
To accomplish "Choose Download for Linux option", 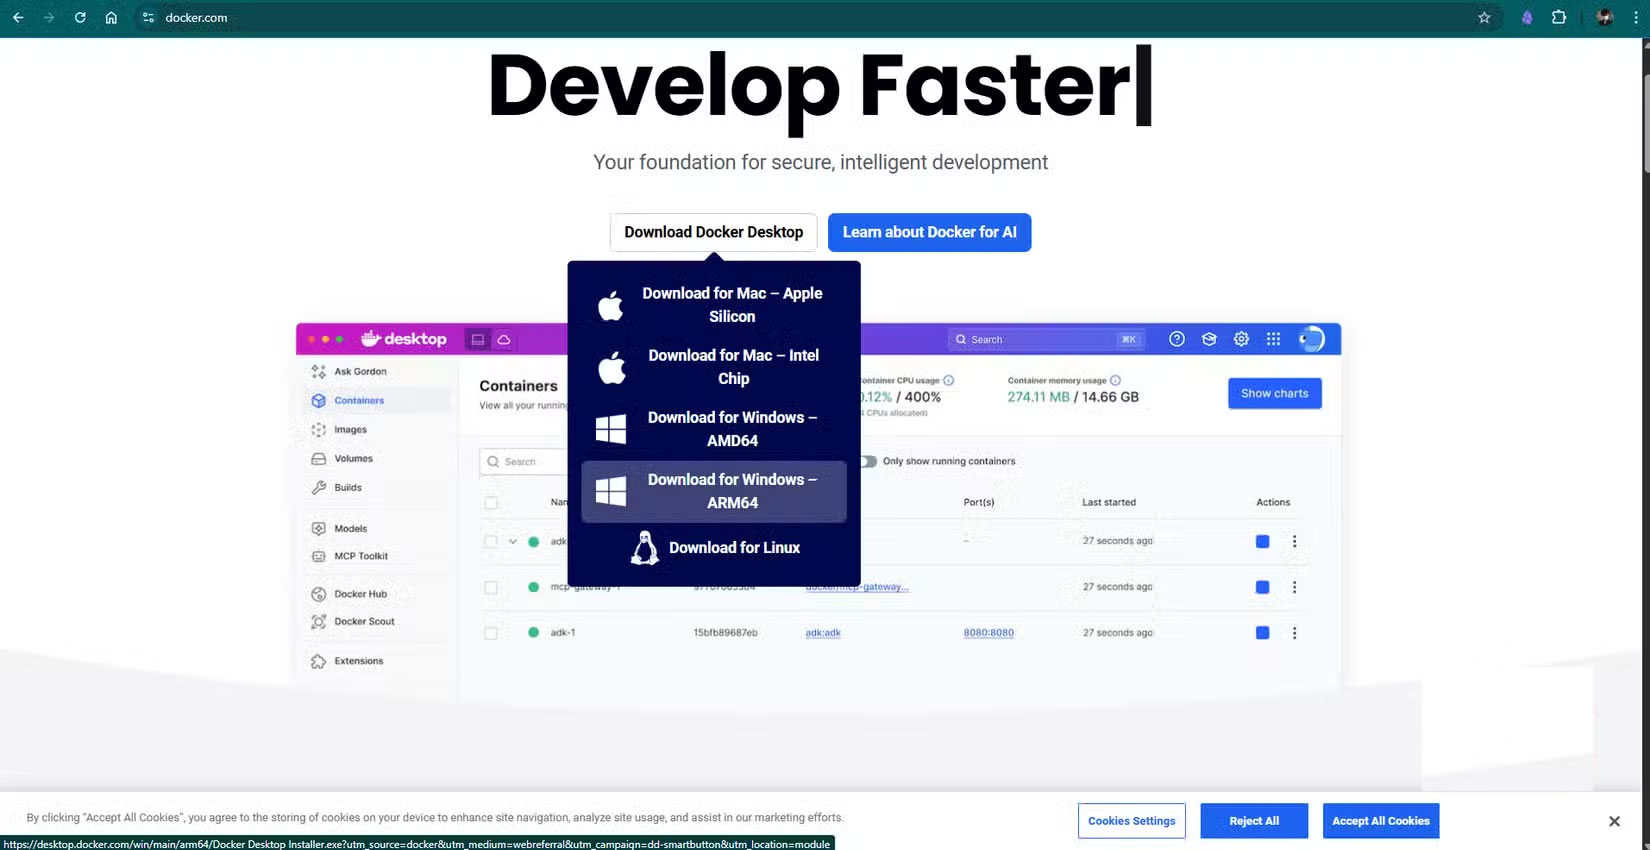I will [x=714, y=548].
